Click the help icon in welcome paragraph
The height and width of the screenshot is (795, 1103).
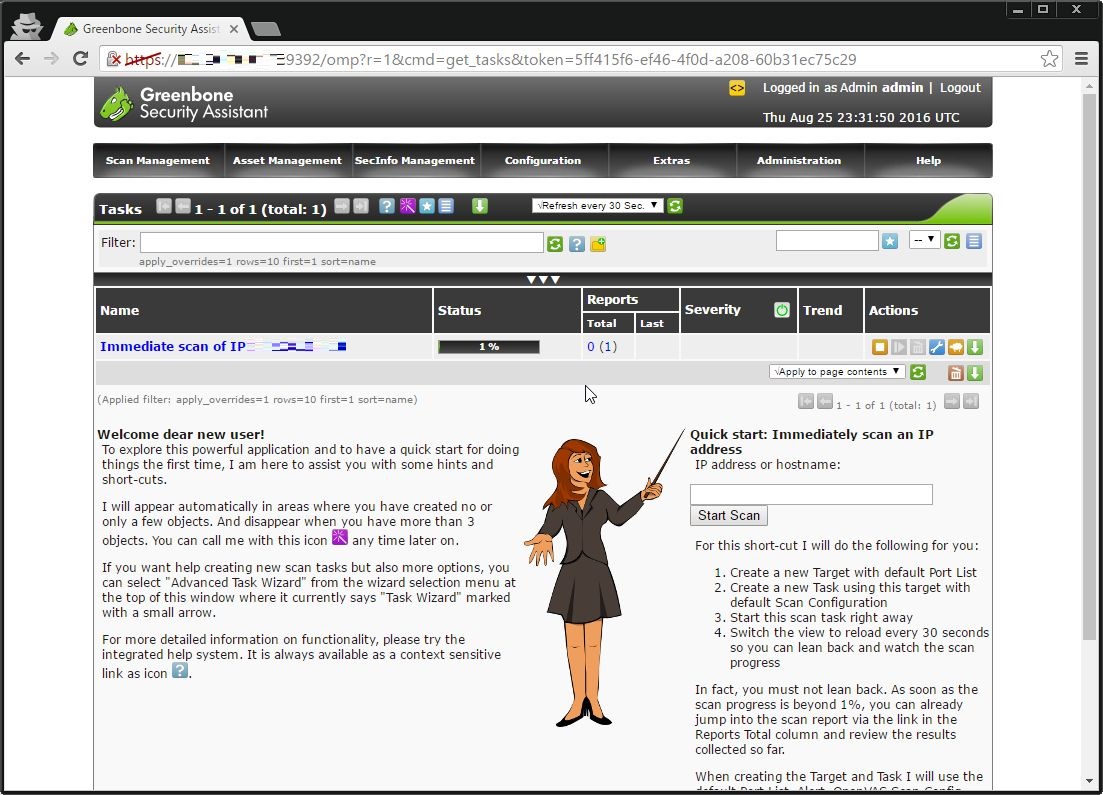coord(180,670)
